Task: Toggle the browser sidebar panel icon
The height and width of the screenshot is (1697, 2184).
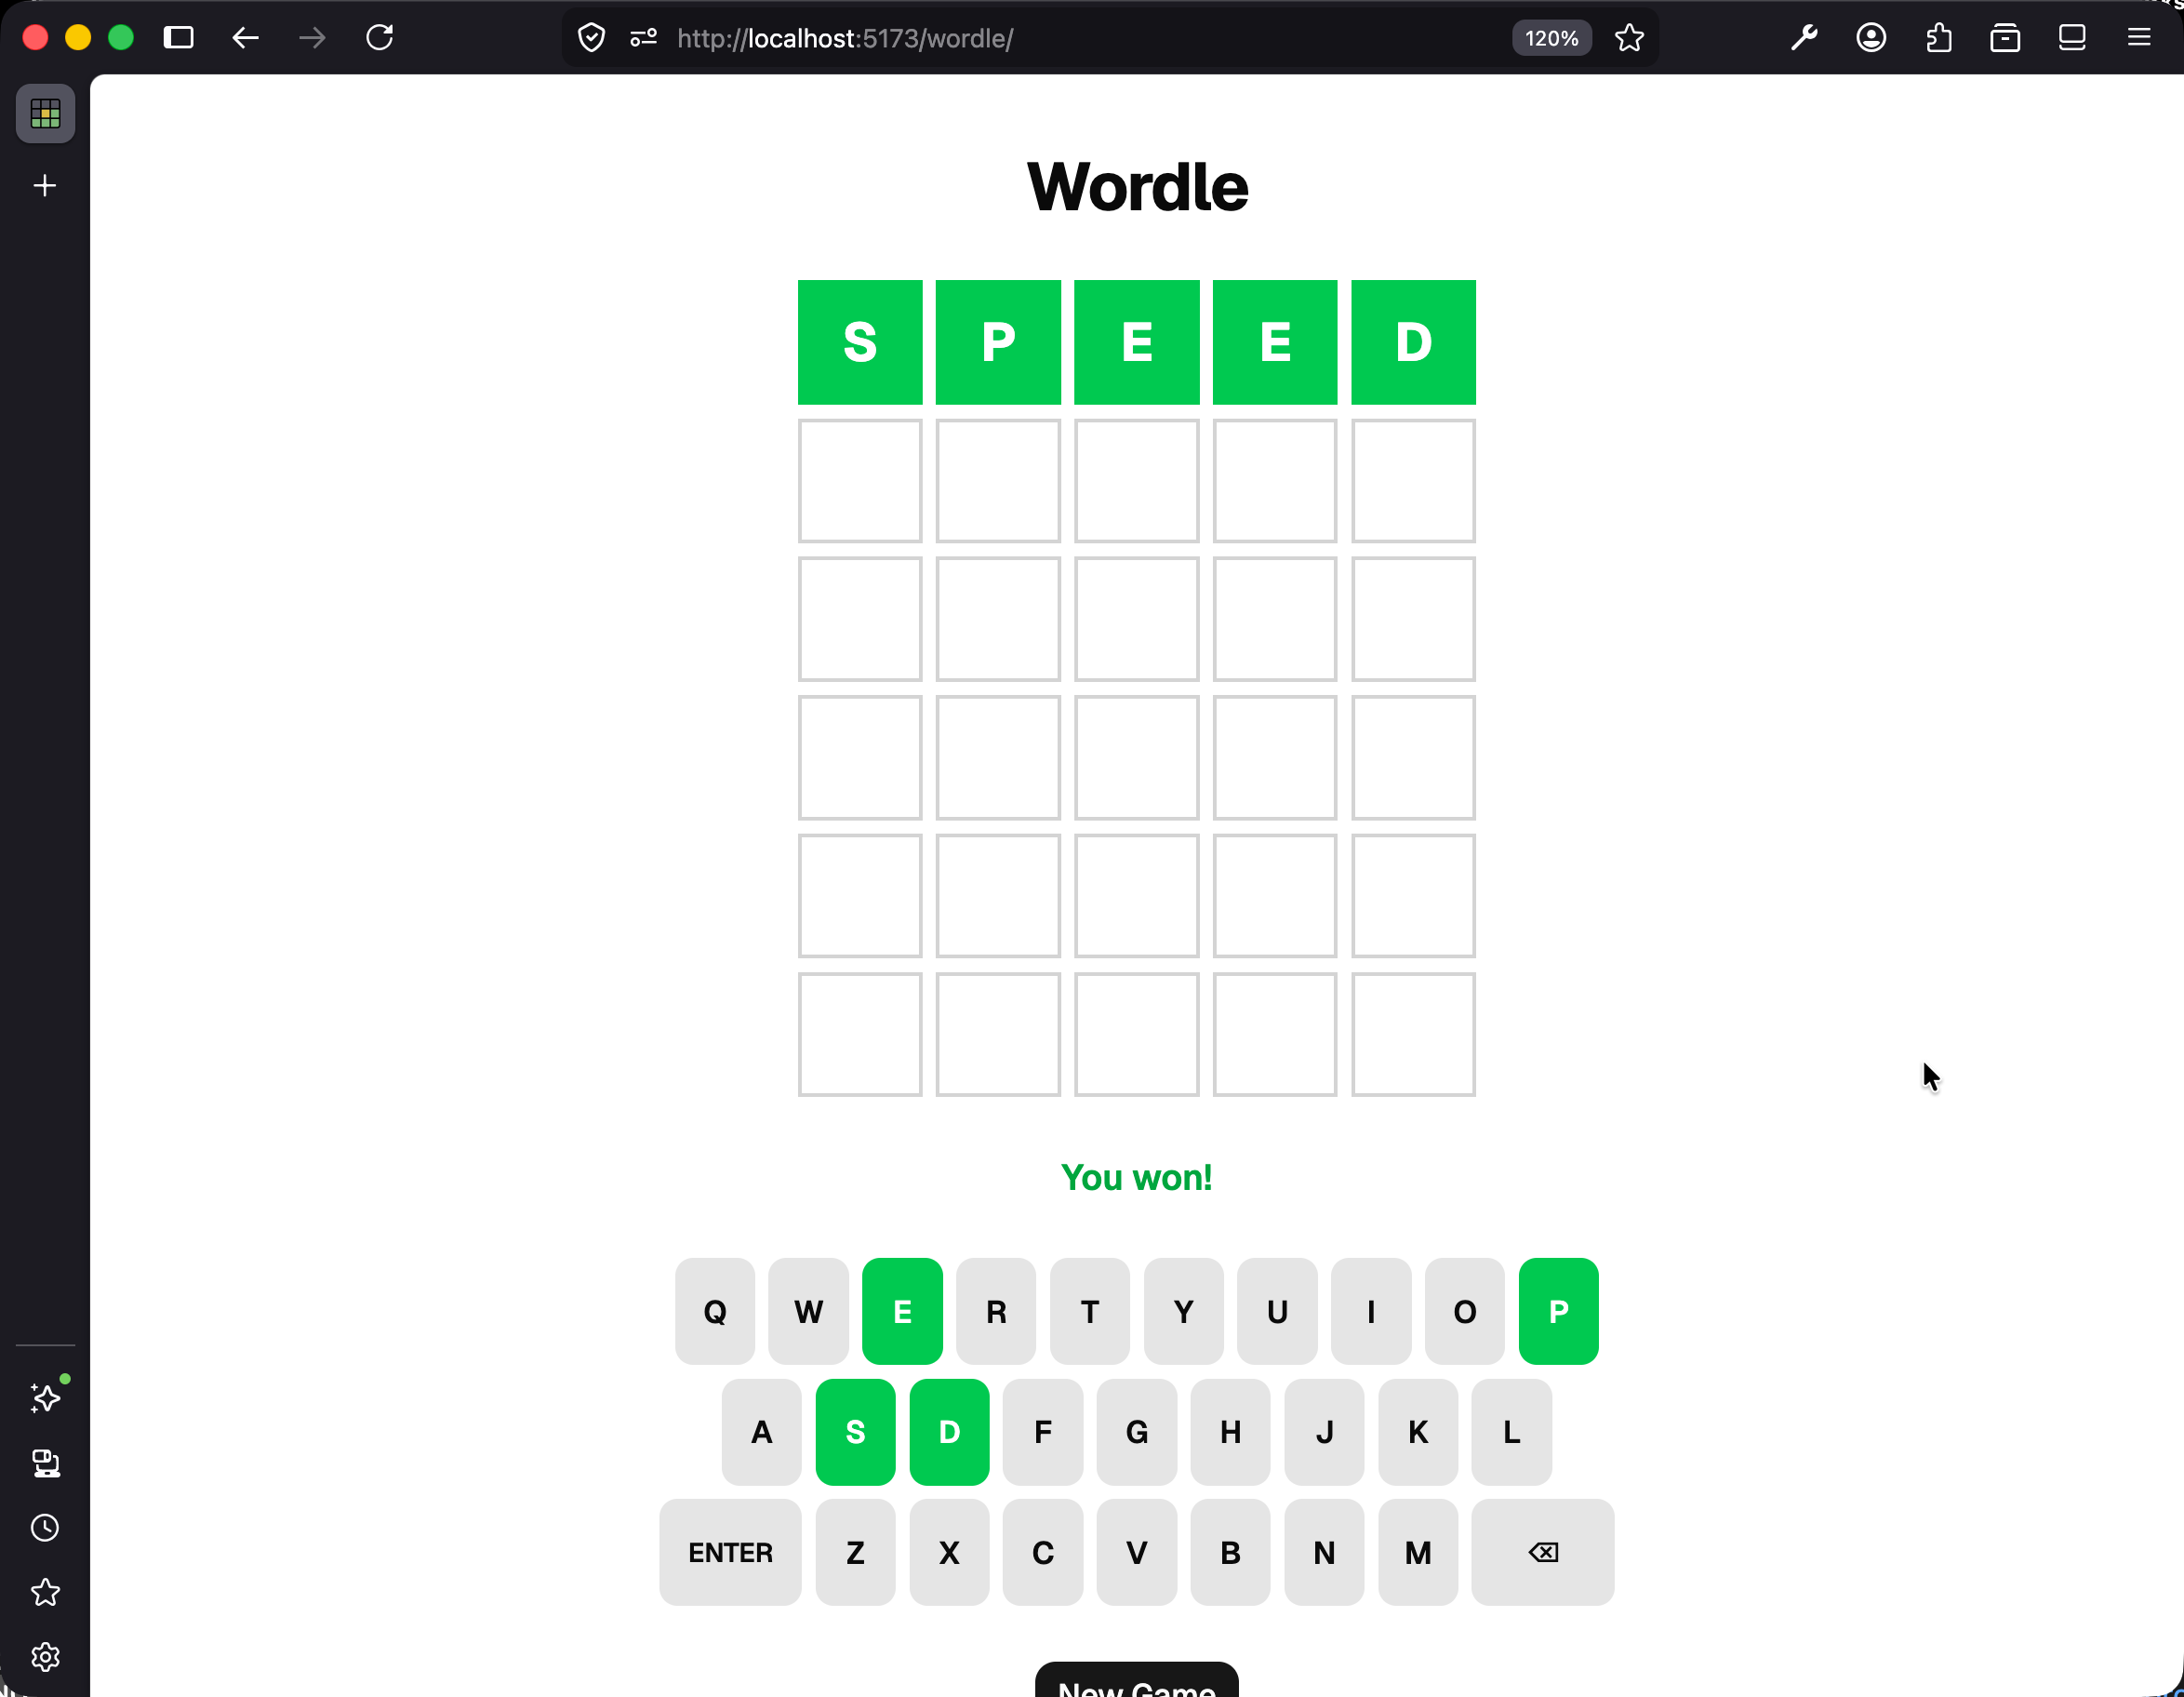Action: coord(179,38)
